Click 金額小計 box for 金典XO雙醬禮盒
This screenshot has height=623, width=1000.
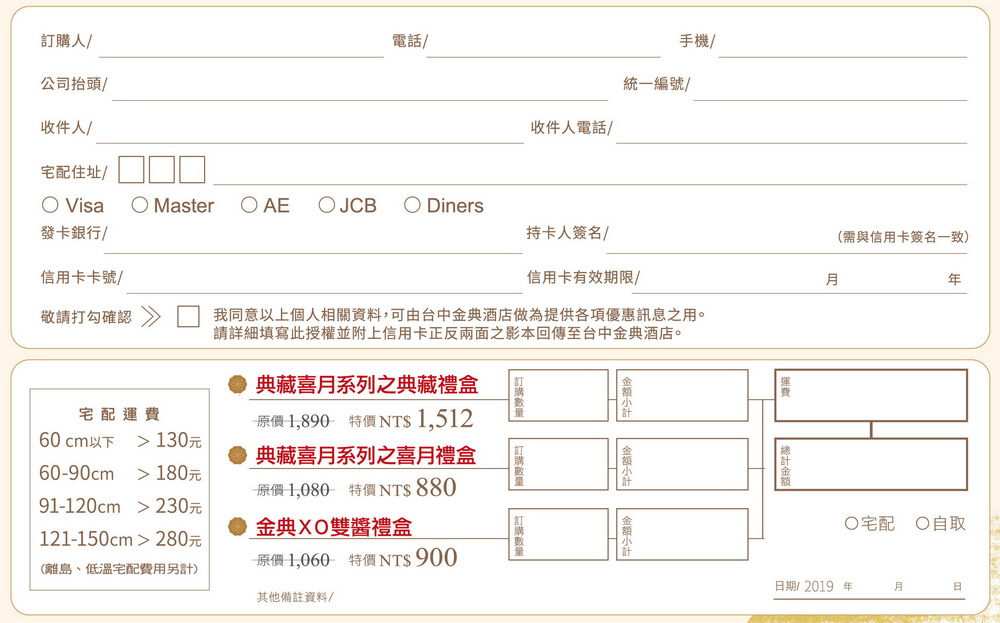[x=682, y=534]
